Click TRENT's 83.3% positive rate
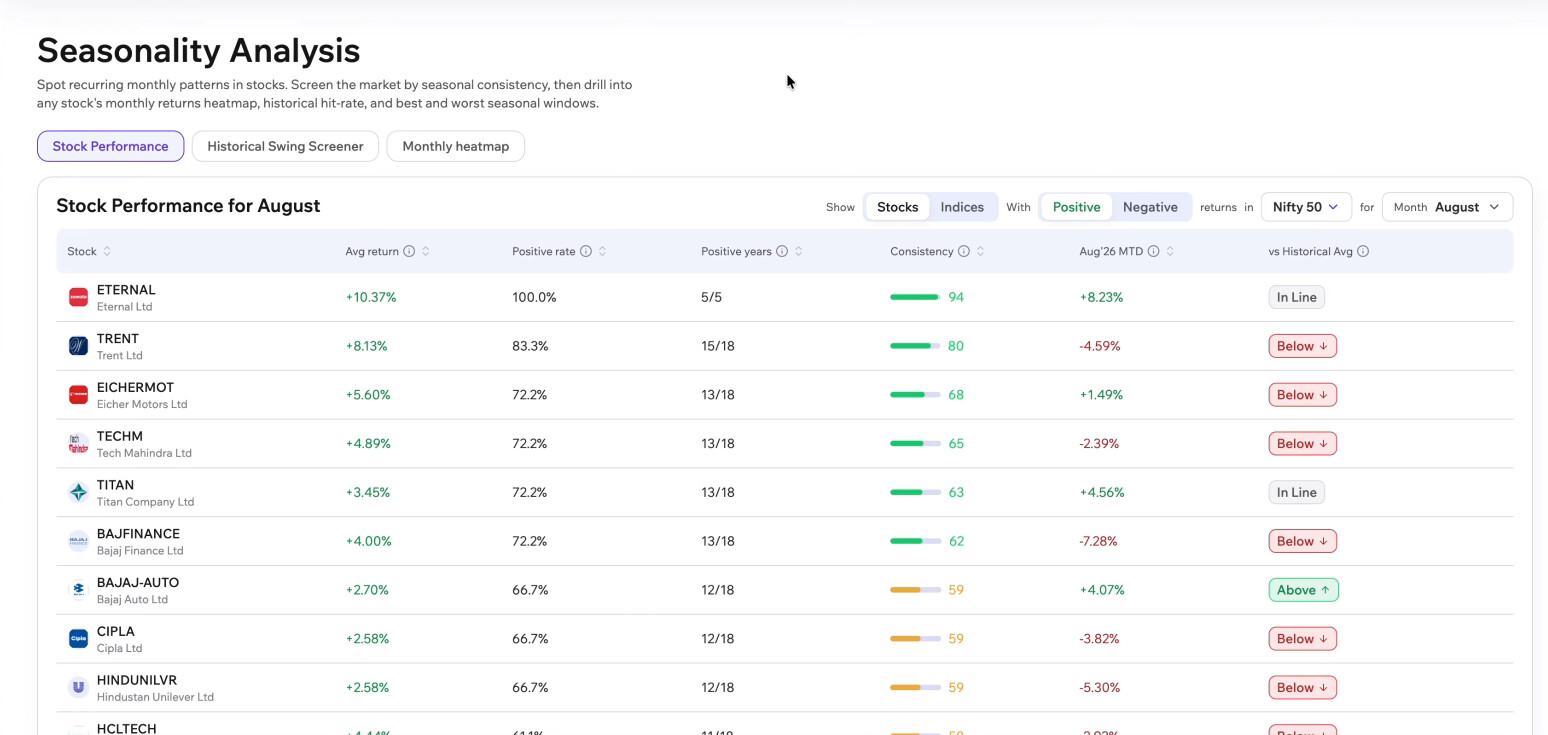 point(530,346)
